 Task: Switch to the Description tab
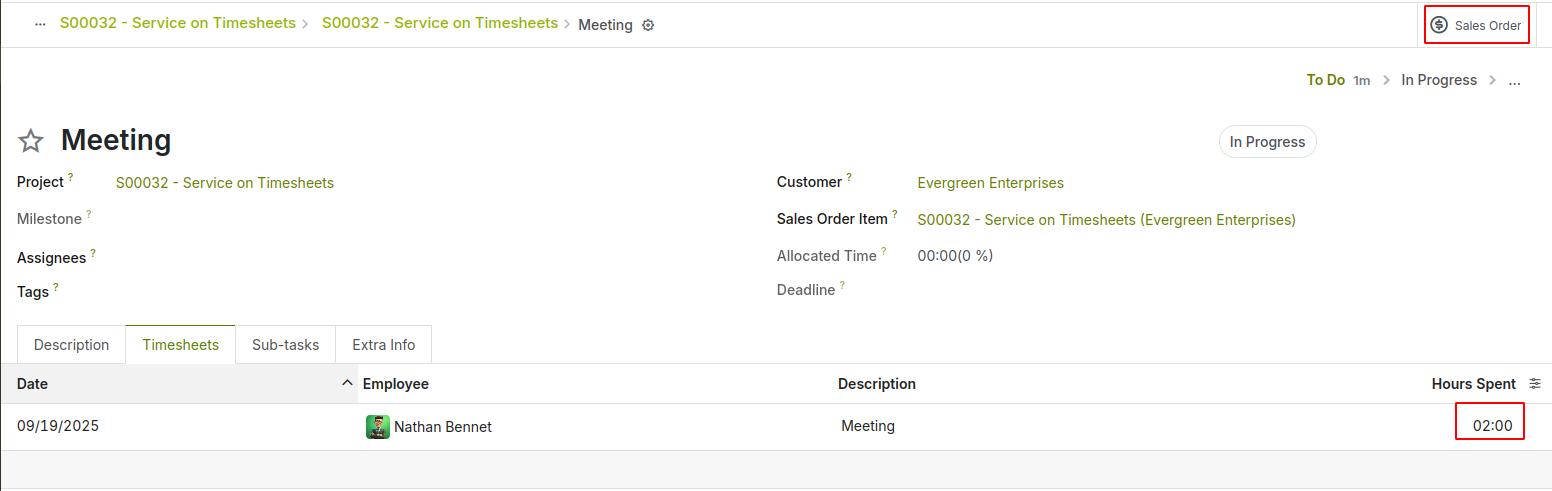pyautogui.click(x=71, y=345)
